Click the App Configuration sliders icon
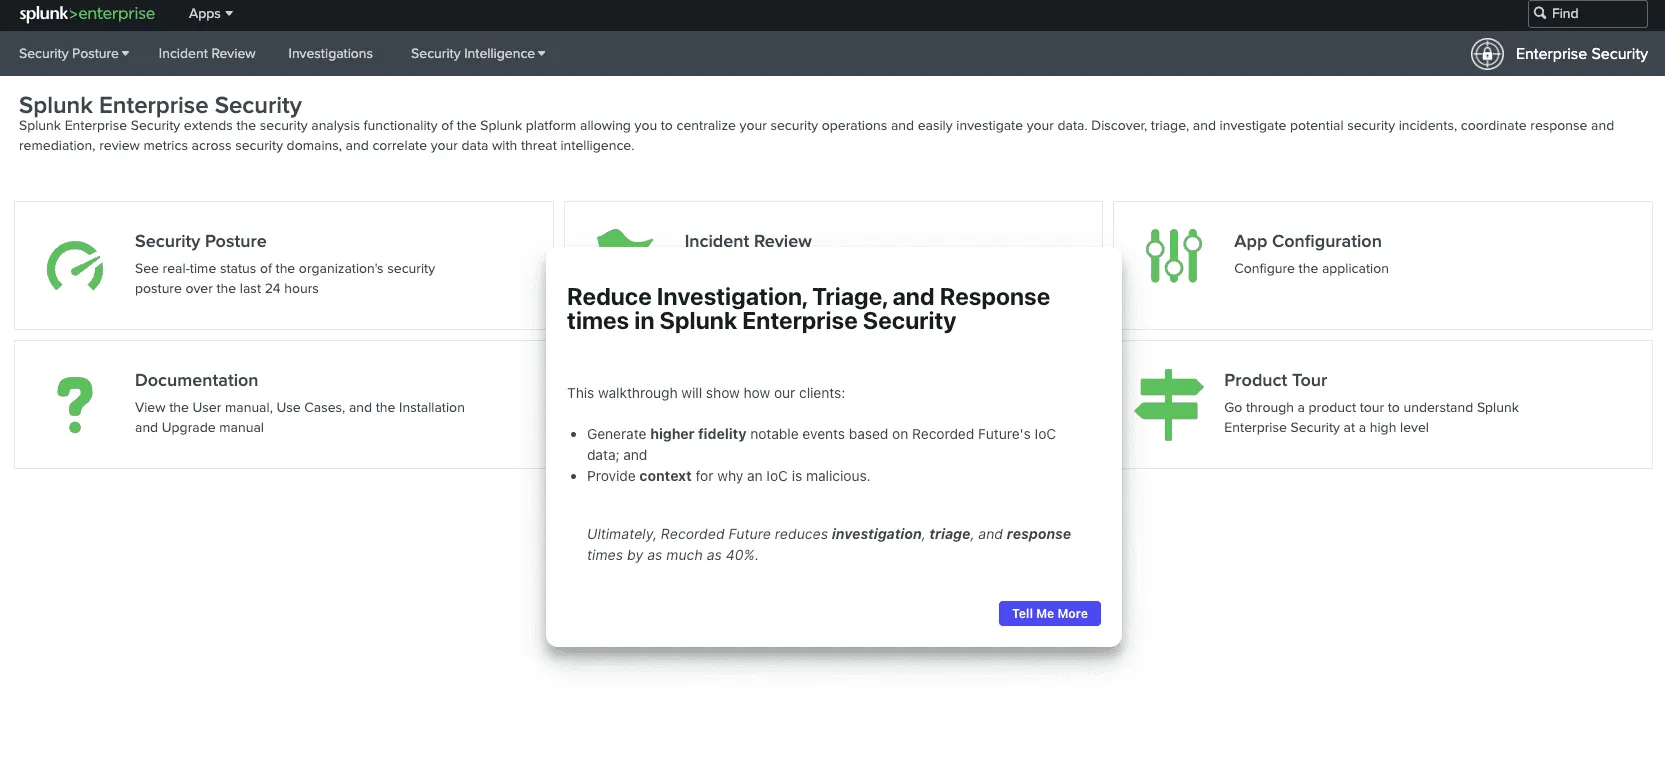Image resolution: width=1665 pixels, height=765 pixels. click(x=1174, y=256)
